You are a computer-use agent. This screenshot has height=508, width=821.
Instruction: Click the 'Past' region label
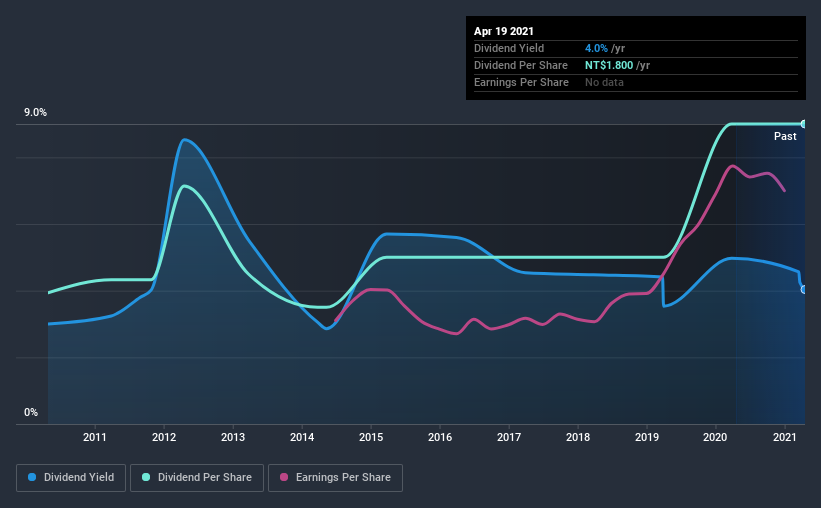(x=785, y=136)
